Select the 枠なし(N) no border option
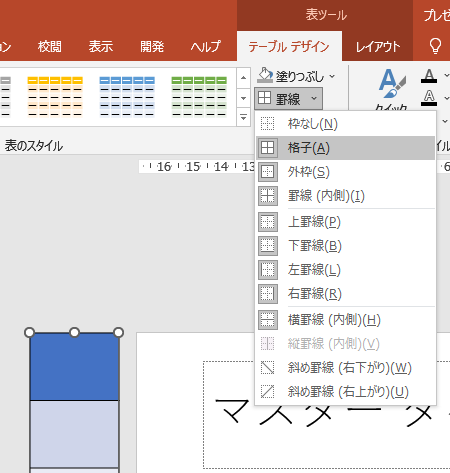Viewport: 450px width, 473px height. [x=346, y=124]
